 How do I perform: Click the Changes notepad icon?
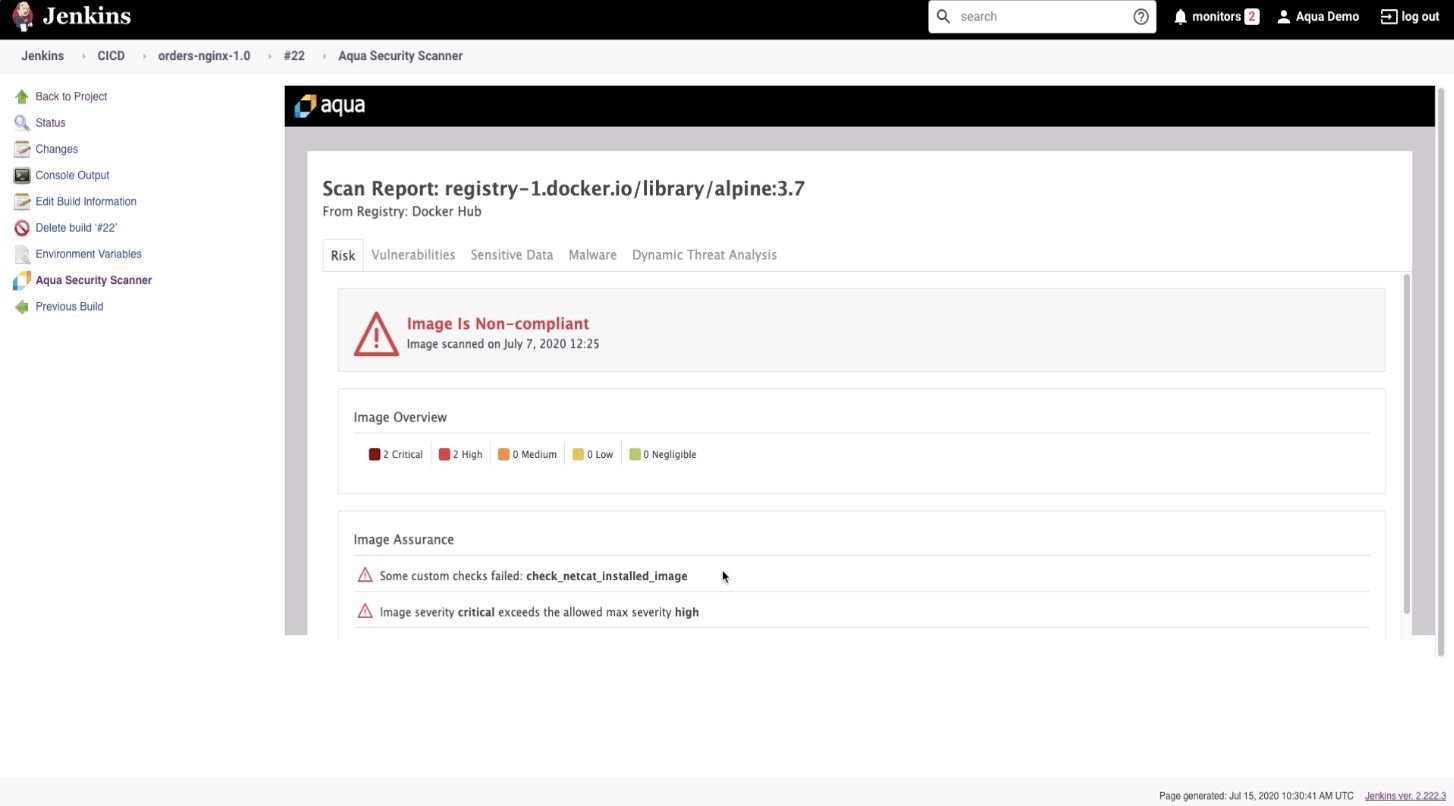click(22, 149)
